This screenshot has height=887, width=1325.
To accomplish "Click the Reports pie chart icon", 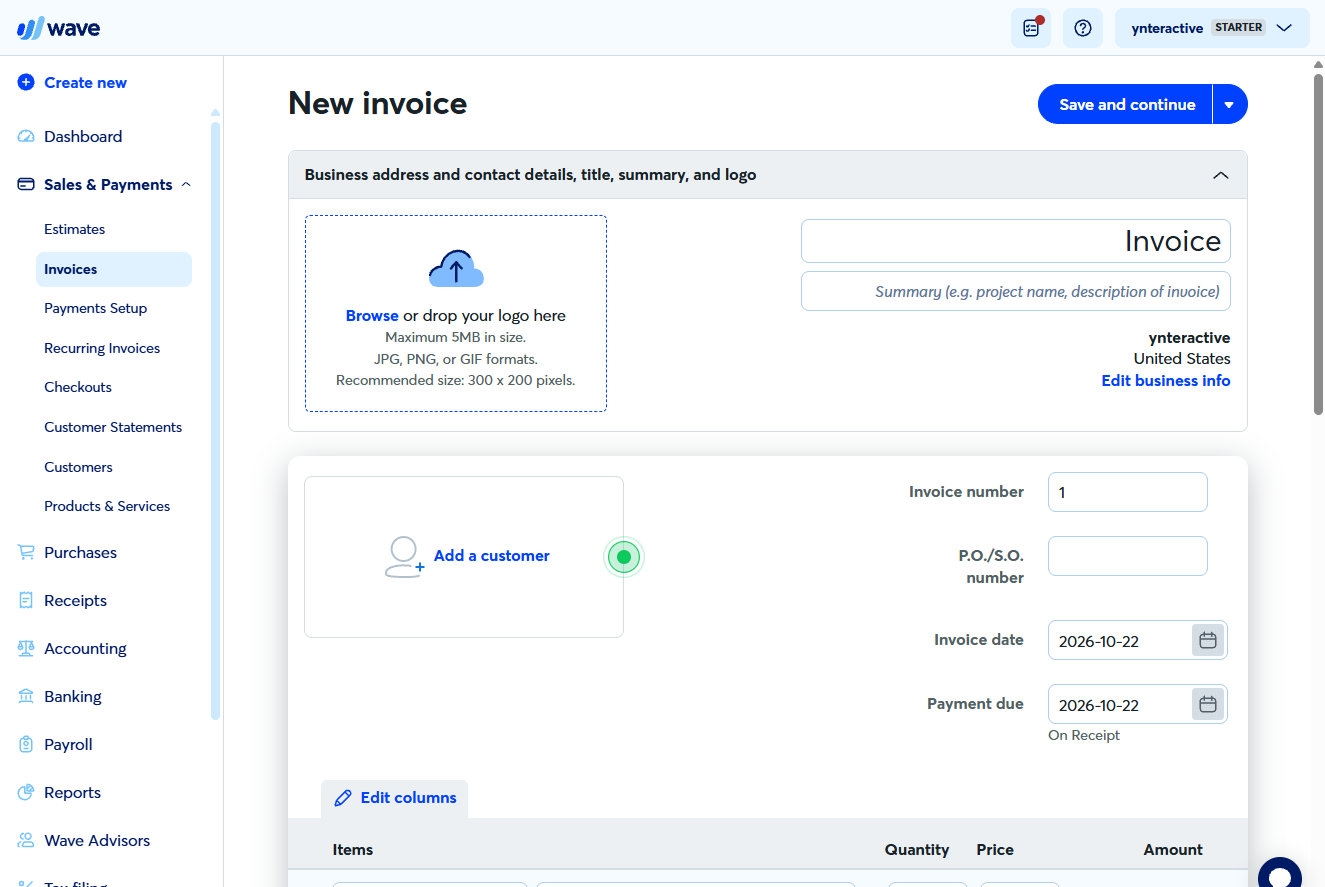I will (26, 793).
